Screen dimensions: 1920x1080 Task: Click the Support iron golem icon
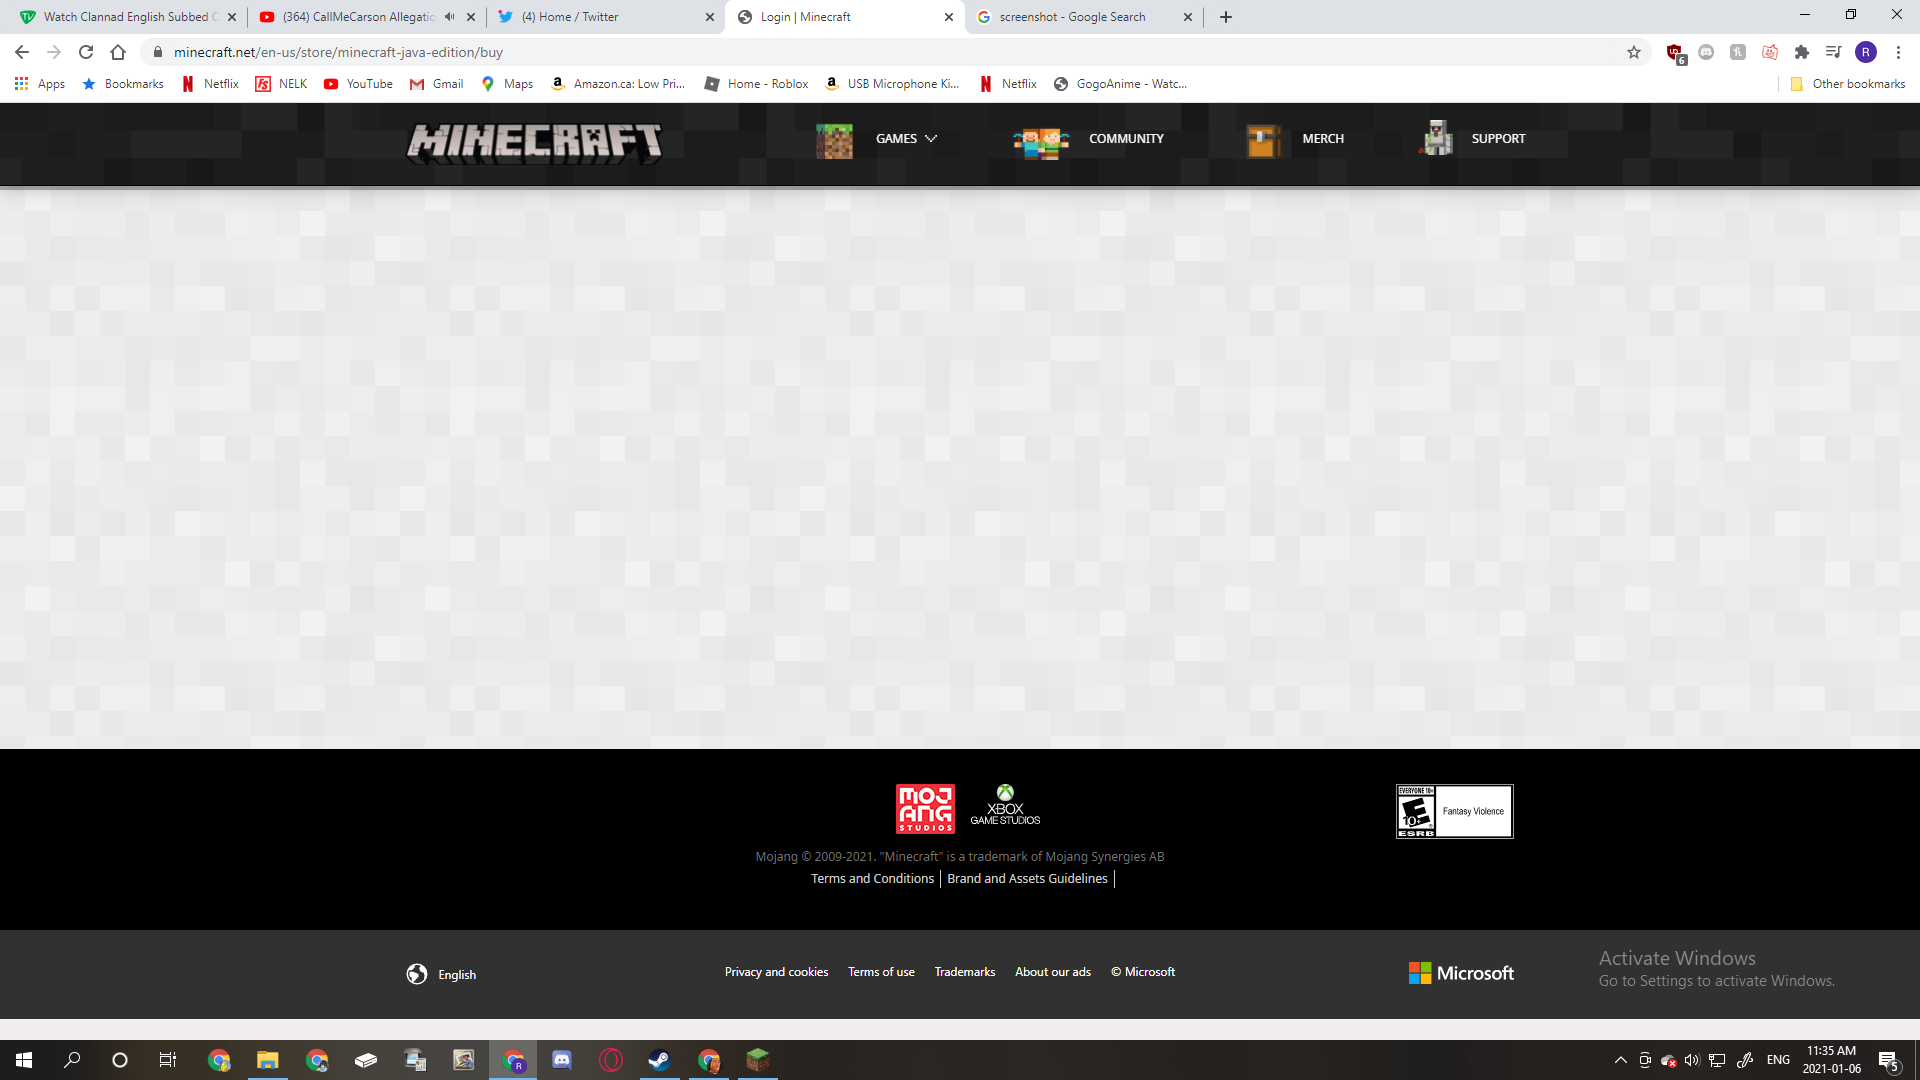click(1438, 139)
